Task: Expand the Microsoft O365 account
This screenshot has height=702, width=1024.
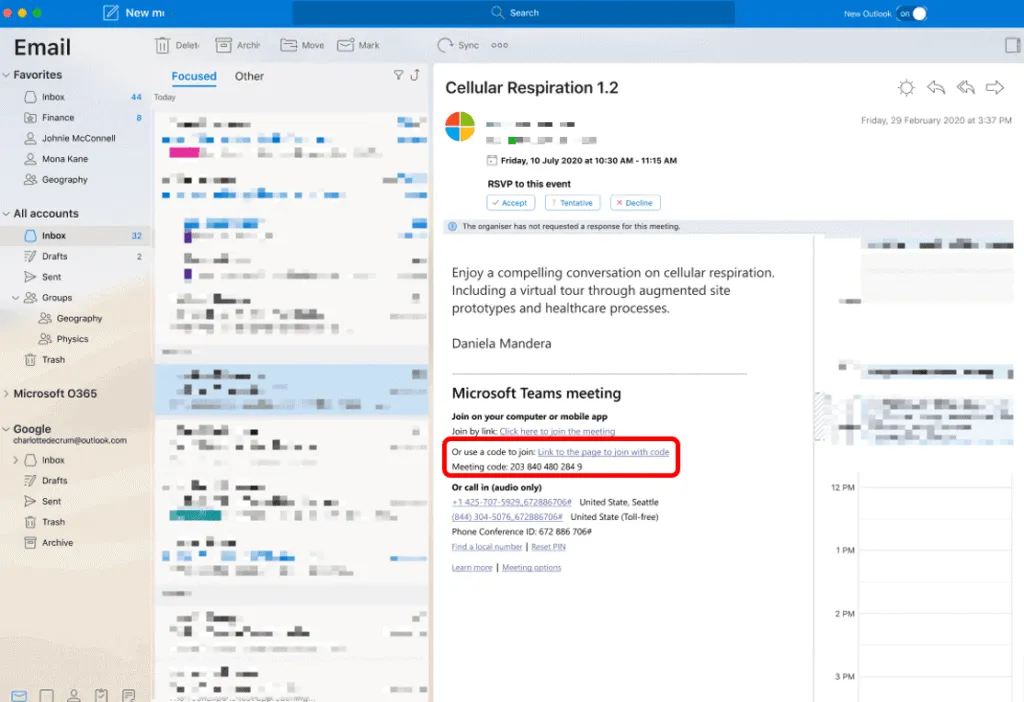Action: pos(6,394)
